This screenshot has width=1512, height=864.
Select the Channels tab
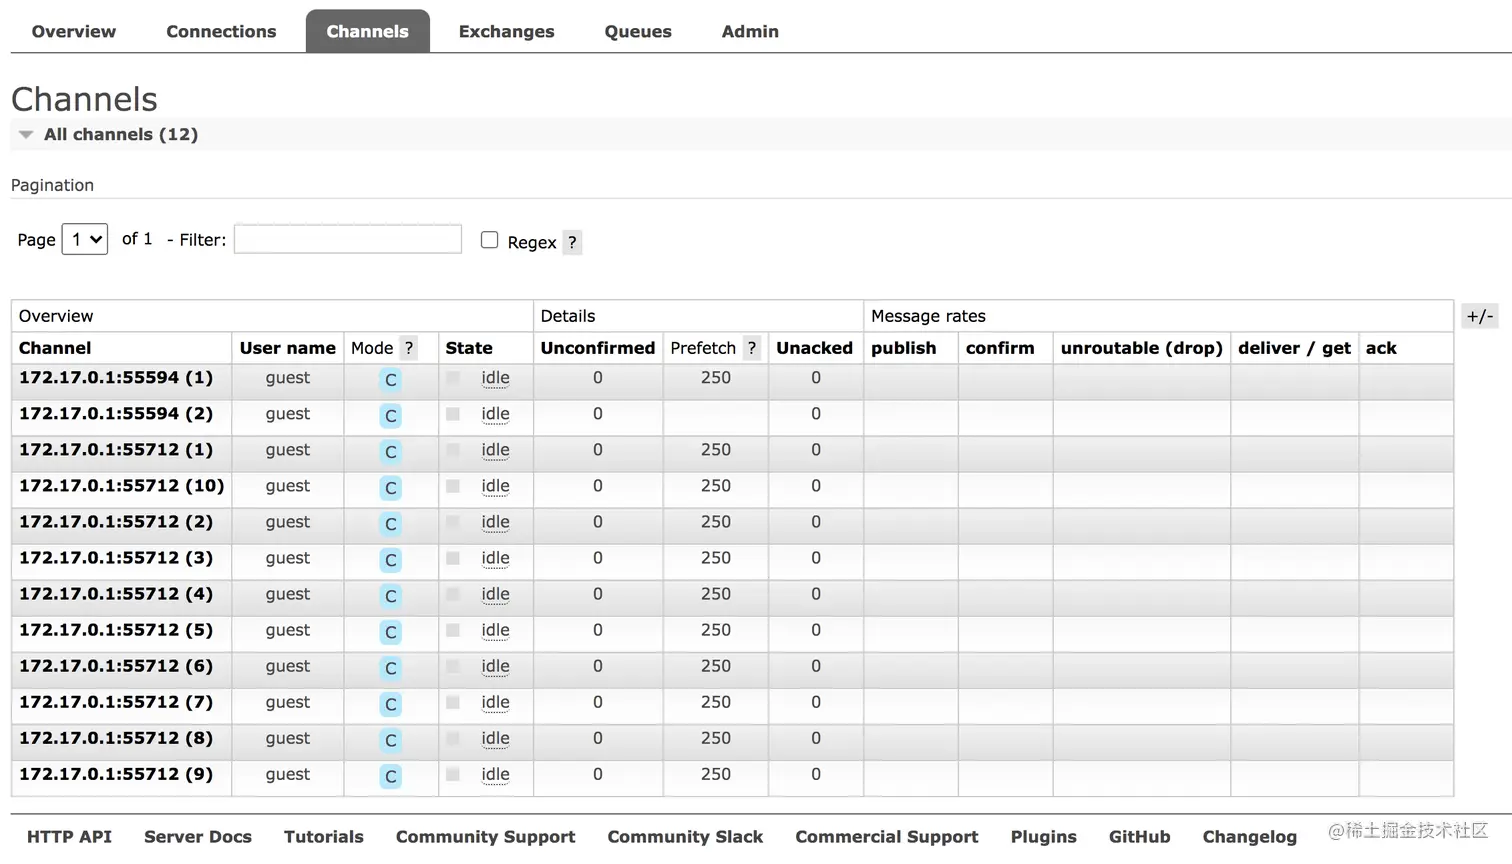tap(367, 31)
